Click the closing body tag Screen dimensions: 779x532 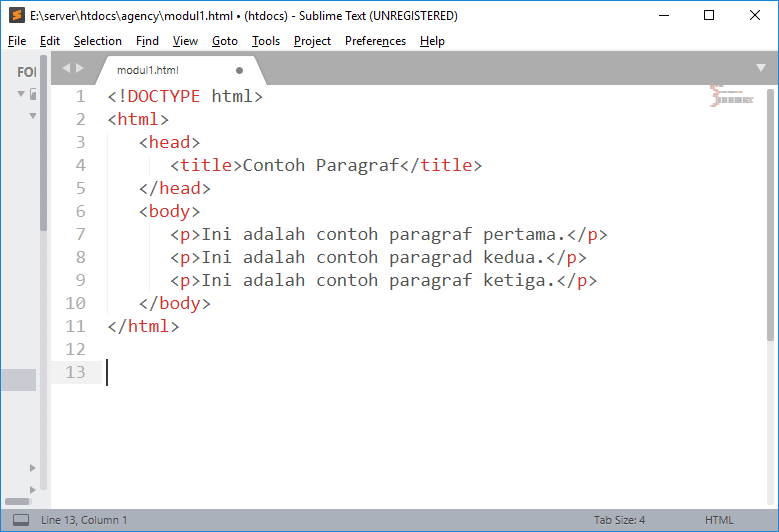pos(174,303)
